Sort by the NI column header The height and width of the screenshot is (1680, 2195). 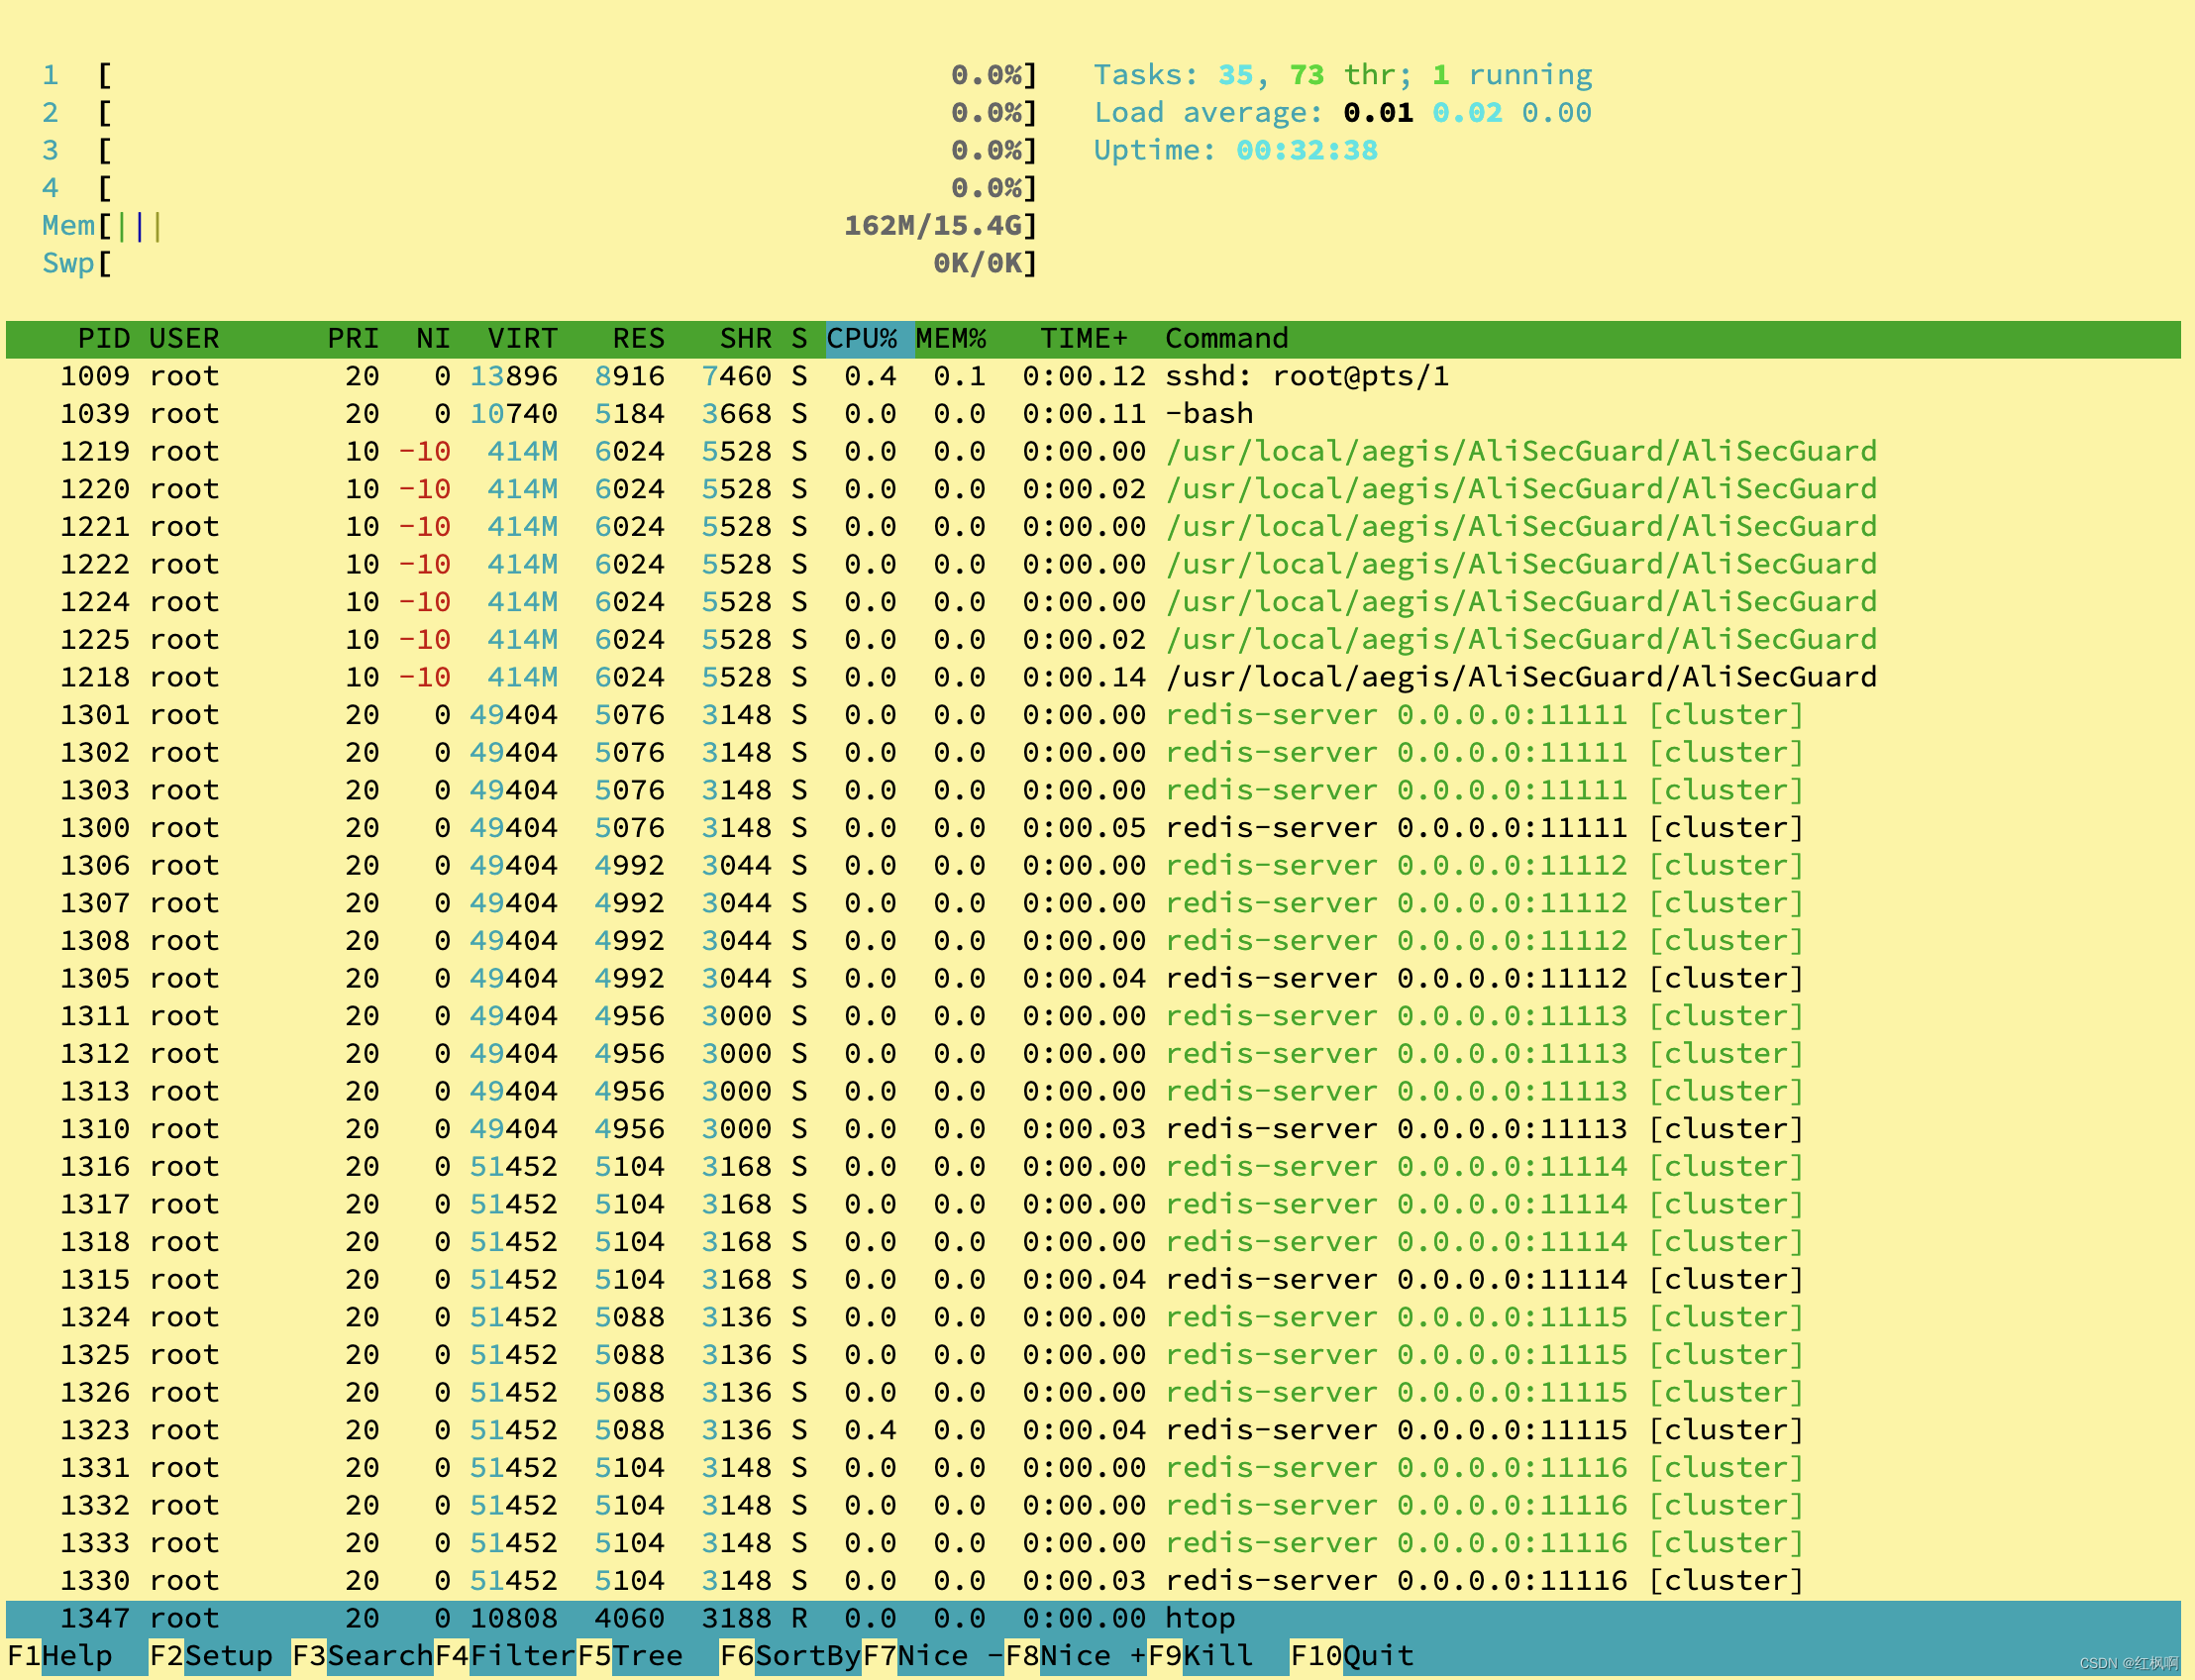click(x=433, y=339)
